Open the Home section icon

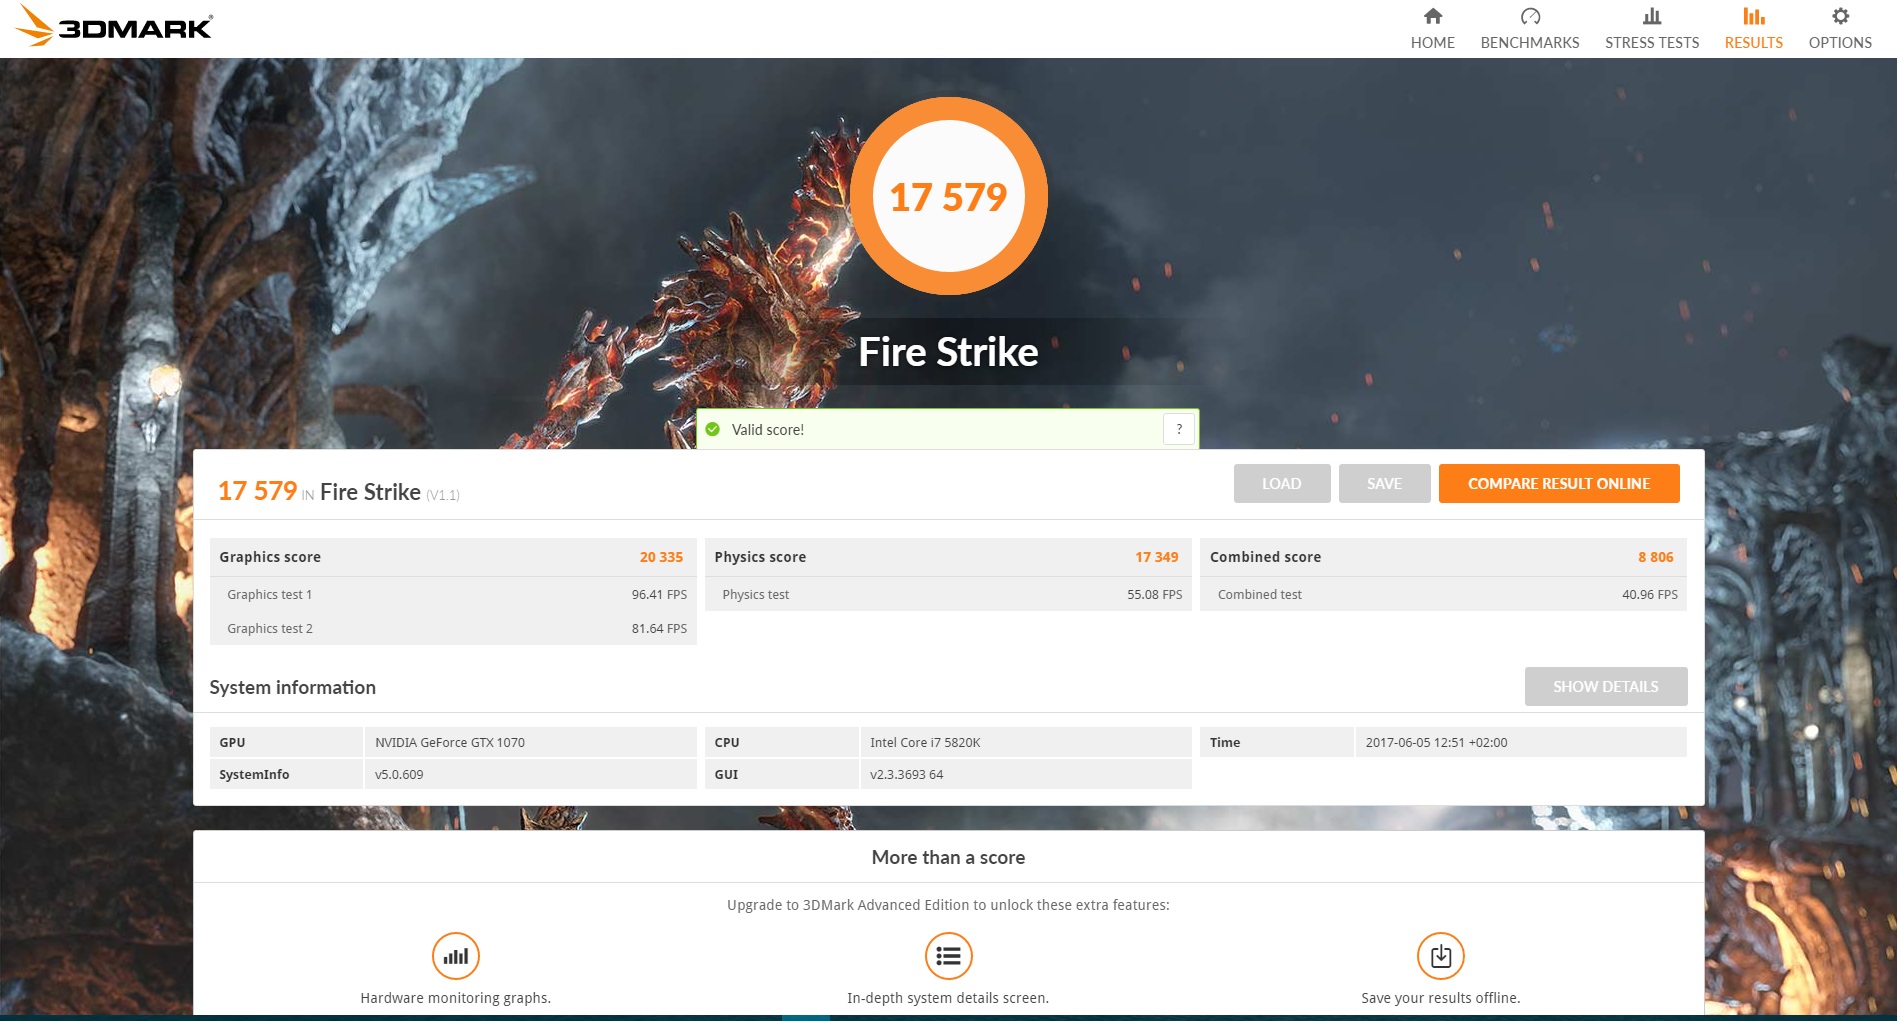(x=1432, y=16)
